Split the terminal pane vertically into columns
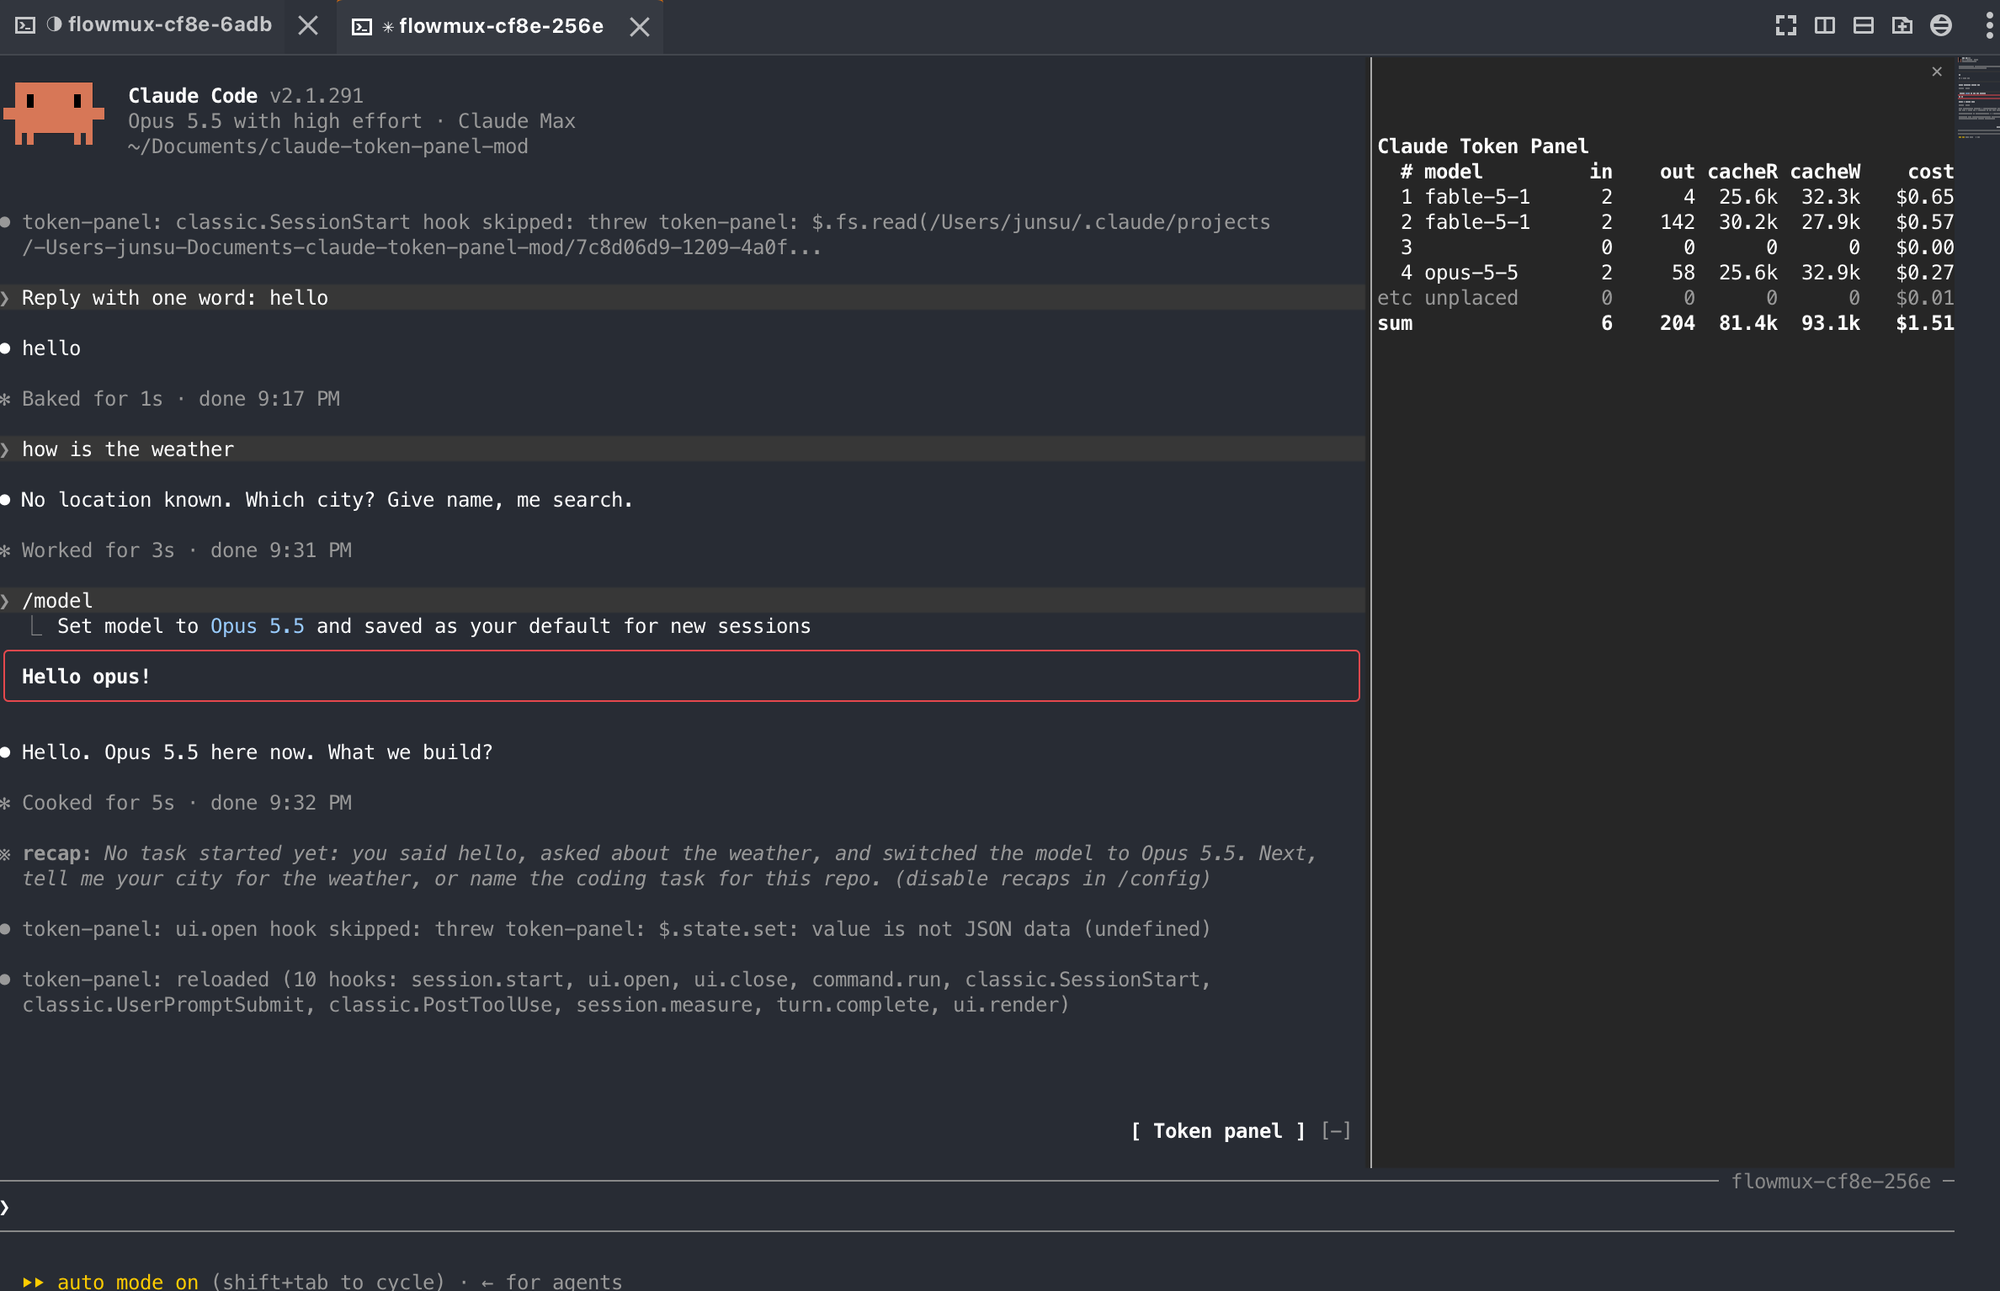The width and height of the screenshot is (2000, 1291). (x=1825, y=26)
